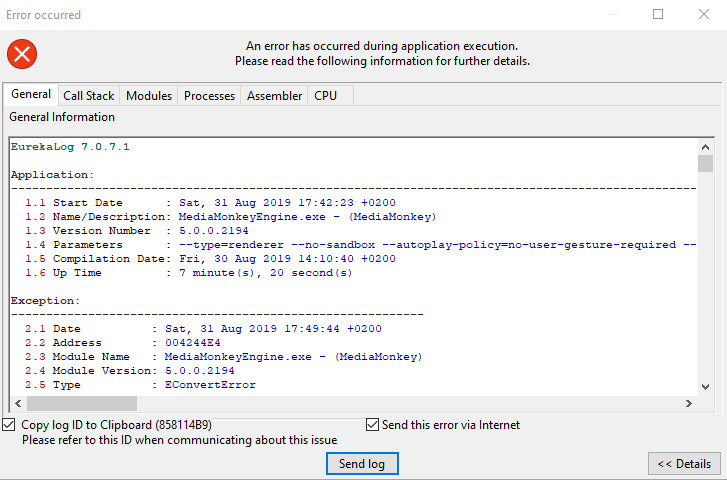
Task: Uncheck Send this error via Internet
Action: [x=373, y=425]
